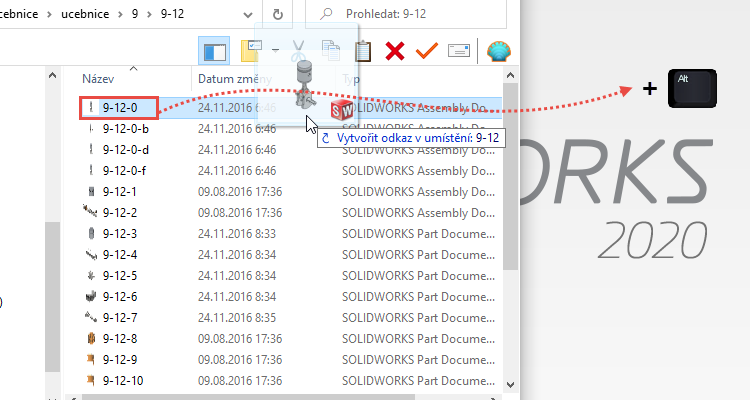Click up arrow of file list scrollbar

click(510, 76)
